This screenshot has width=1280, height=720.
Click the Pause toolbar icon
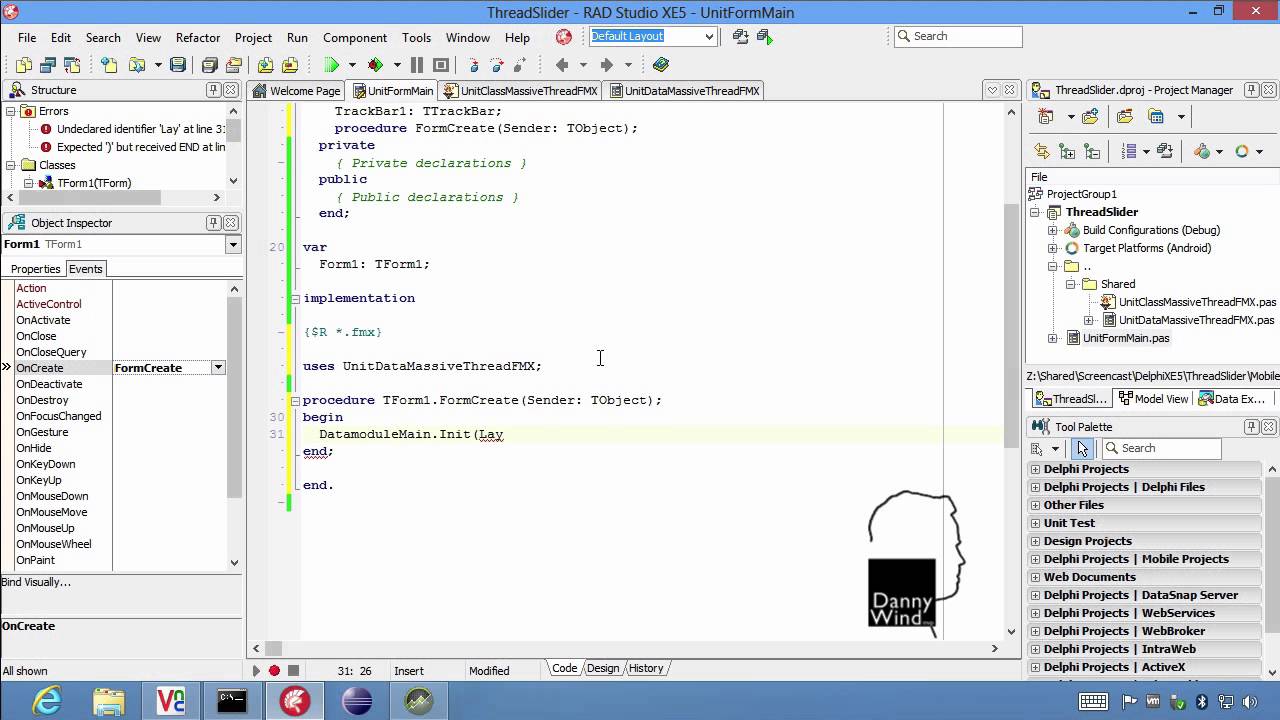pyautogui.click(x=417, y=65)
